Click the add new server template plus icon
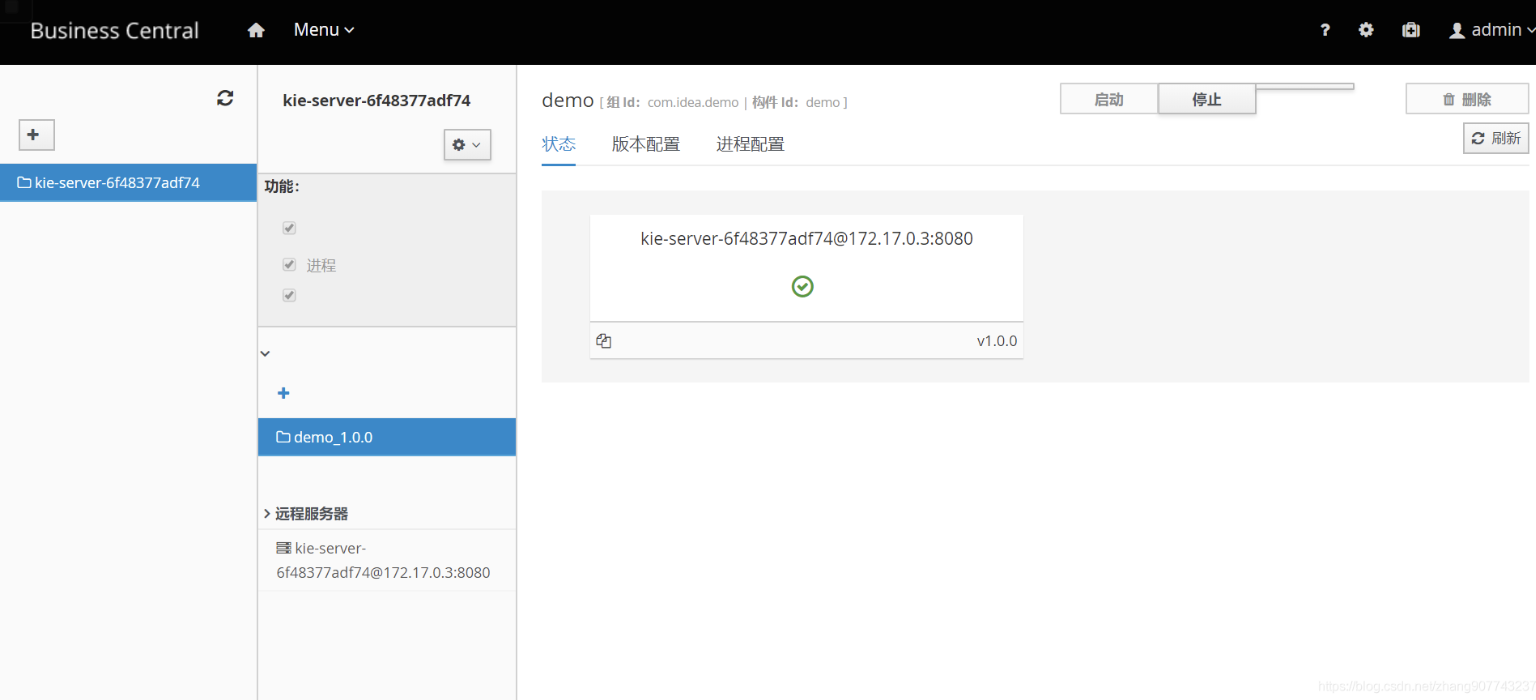Viewport: 1536px width, 700px height. (36, 134)
